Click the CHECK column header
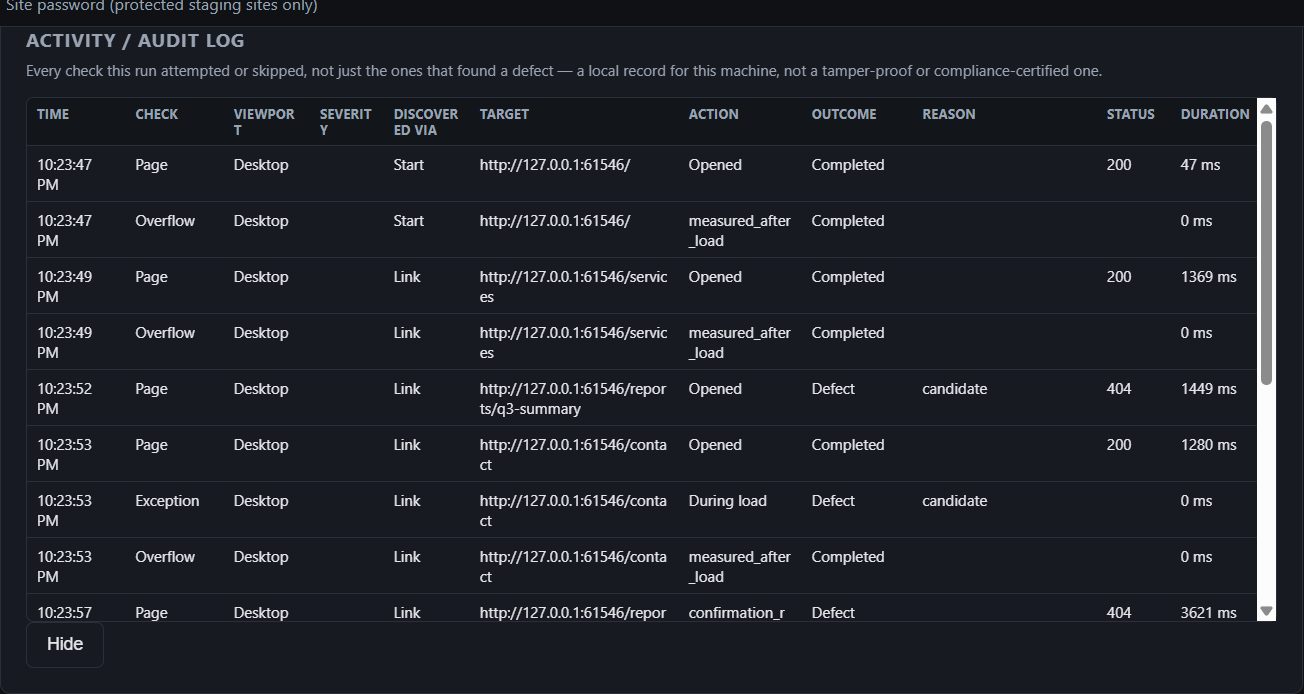The image size is (1304, 694). click(157, 114)
